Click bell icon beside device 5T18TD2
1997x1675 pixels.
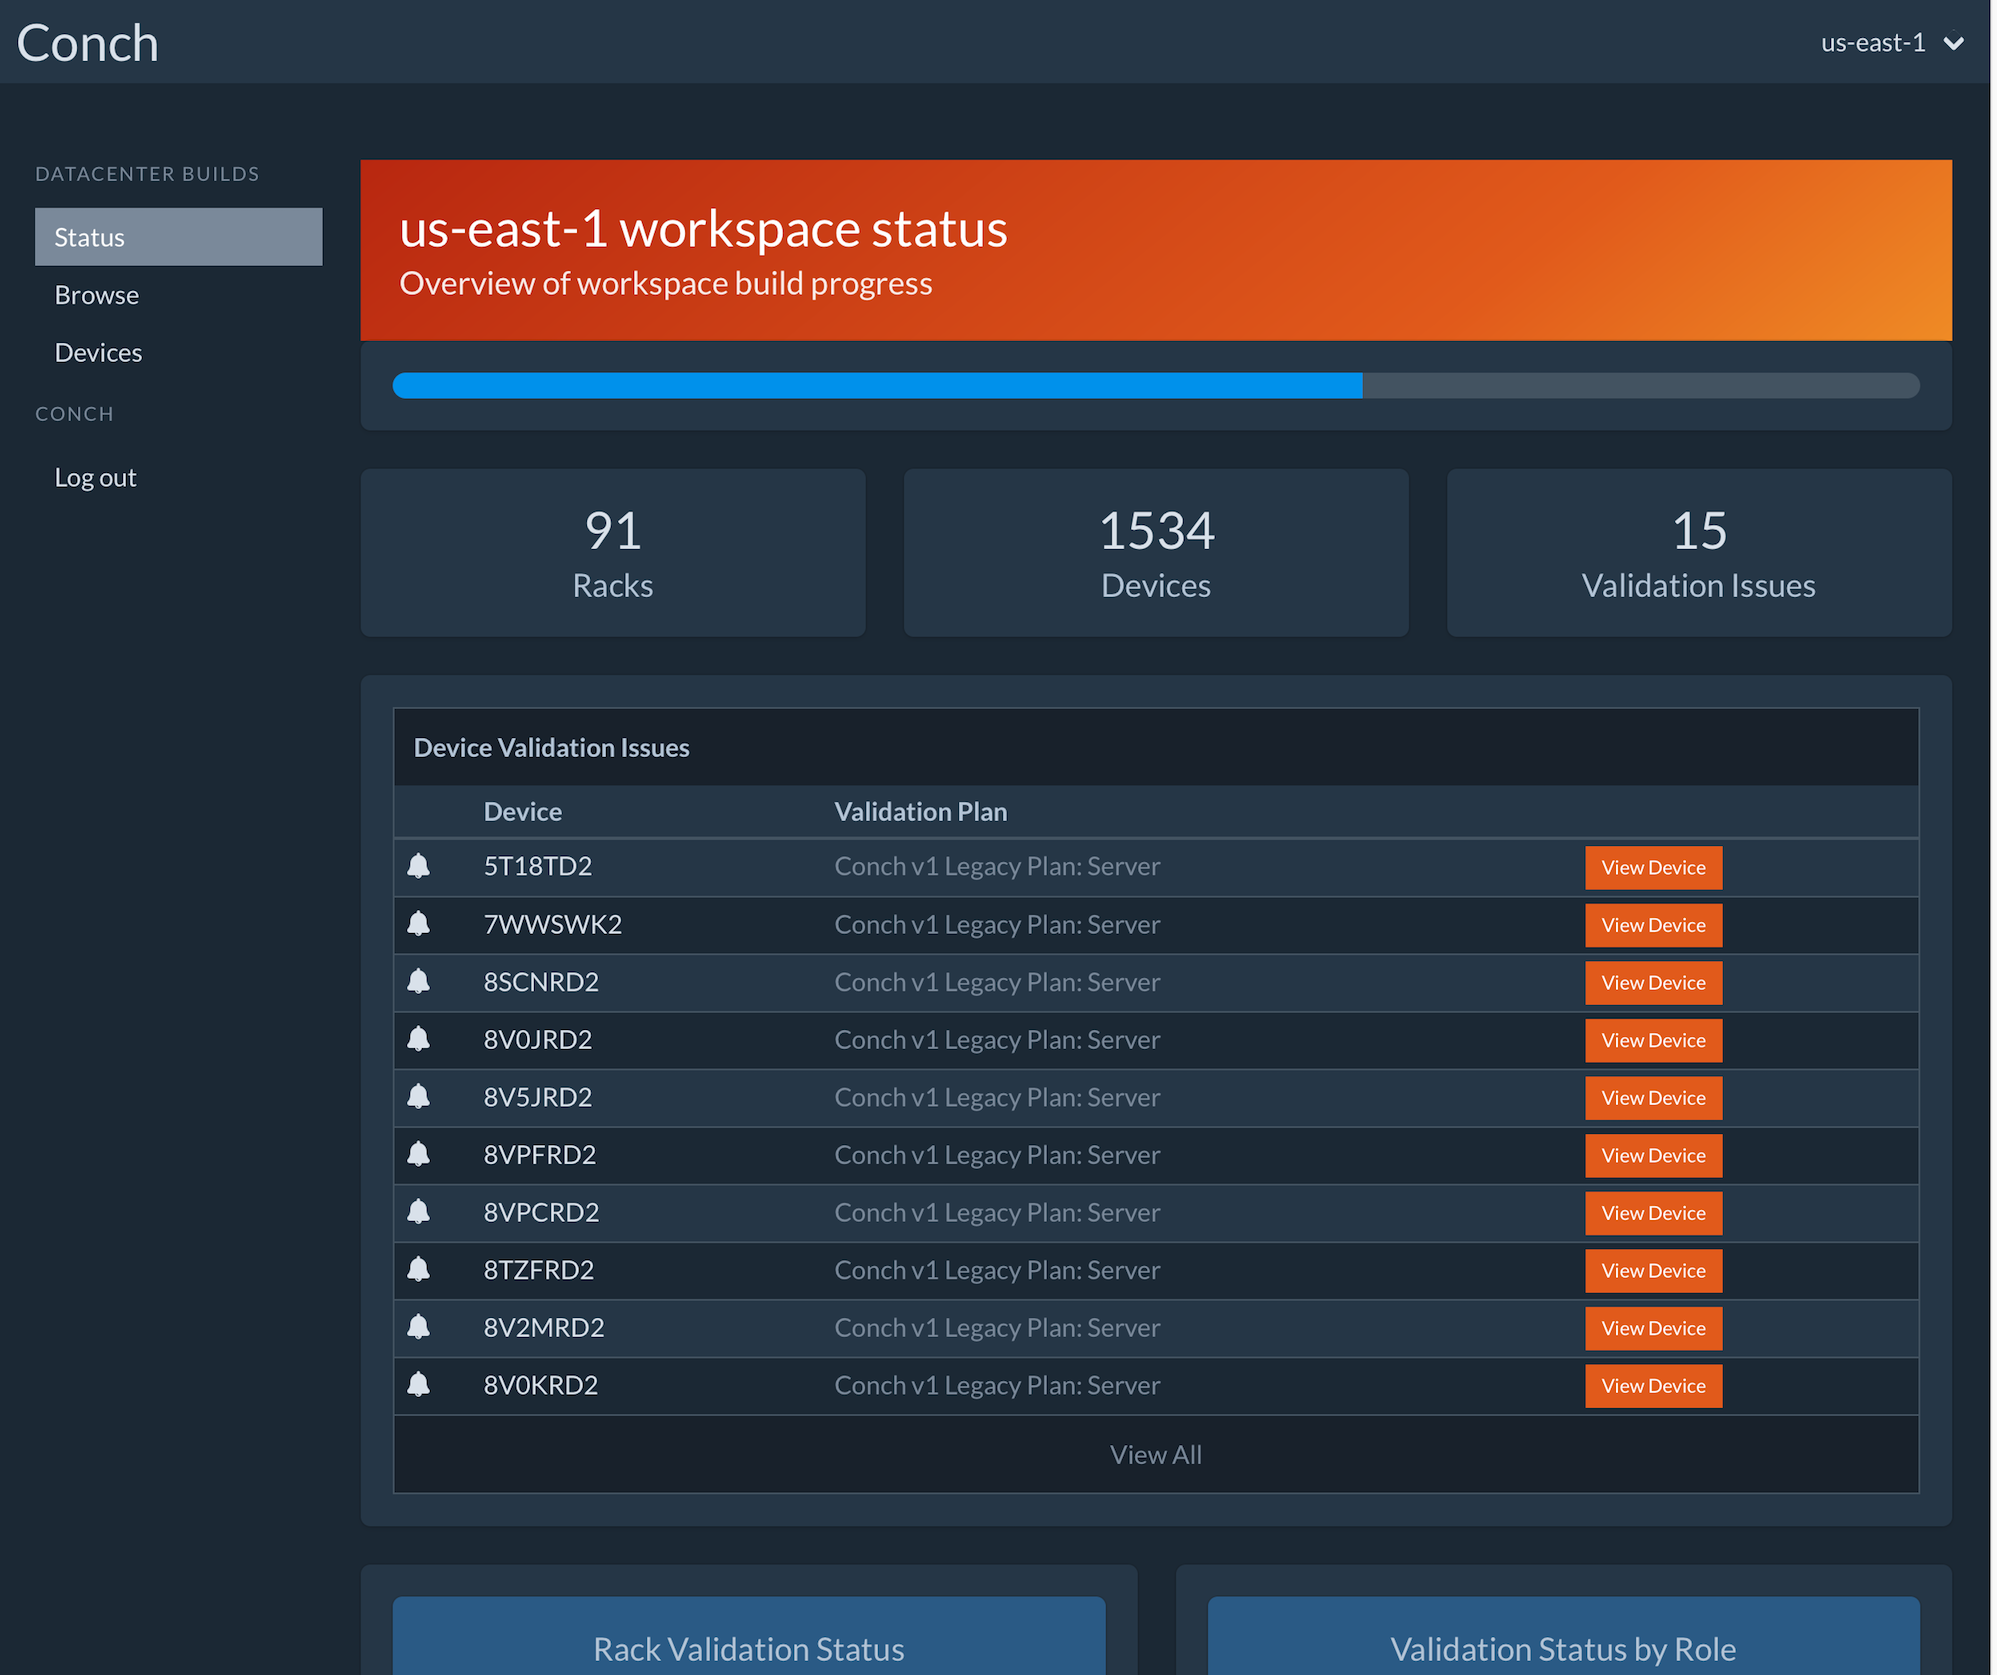419,866
